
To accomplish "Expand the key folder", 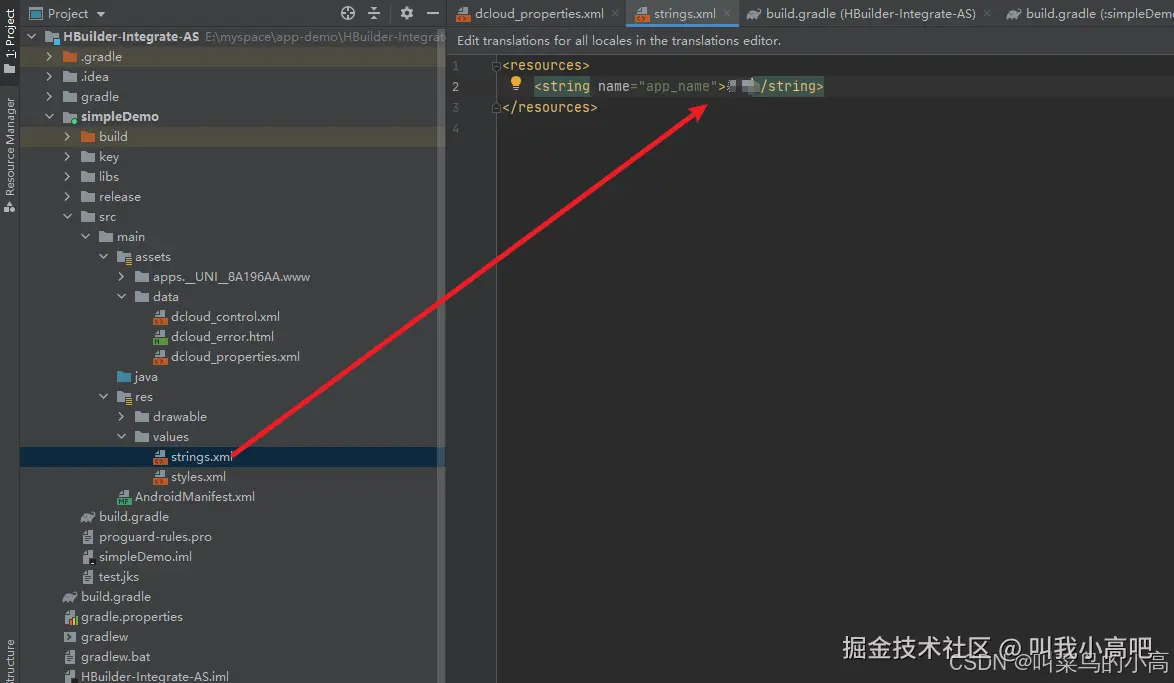I will 67,157.
